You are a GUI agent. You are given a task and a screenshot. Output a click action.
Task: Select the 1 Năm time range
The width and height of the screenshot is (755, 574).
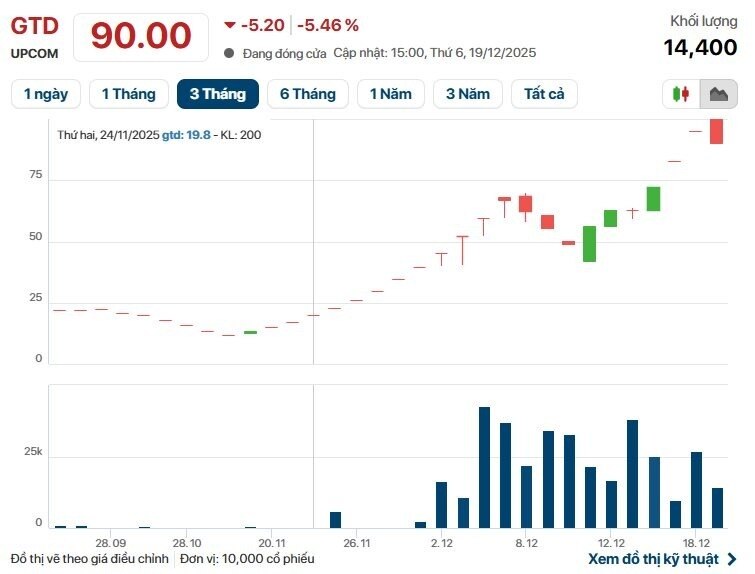pyautogui.click(x=390, y=94)
